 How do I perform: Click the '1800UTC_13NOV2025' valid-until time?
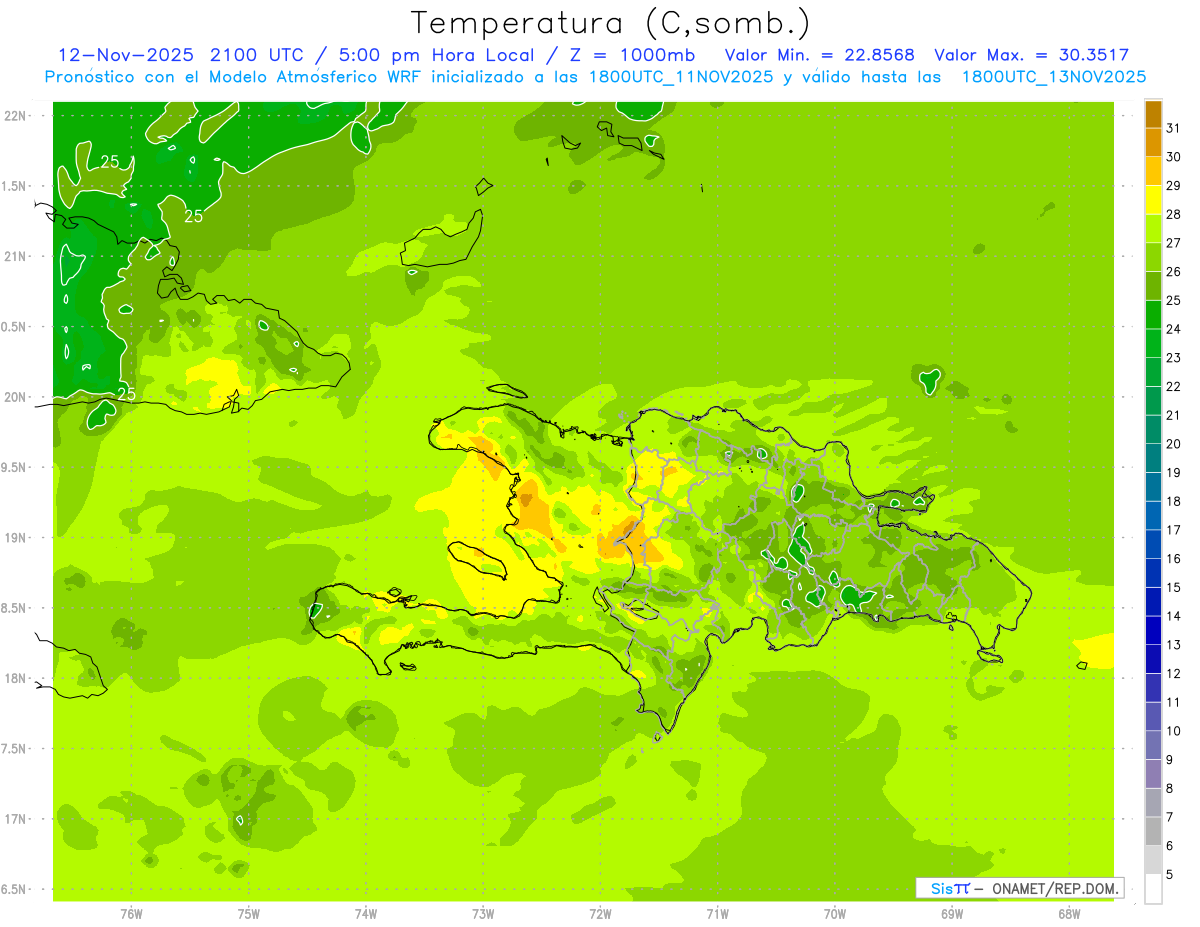pyautogui.click(x=1054, y=77)
